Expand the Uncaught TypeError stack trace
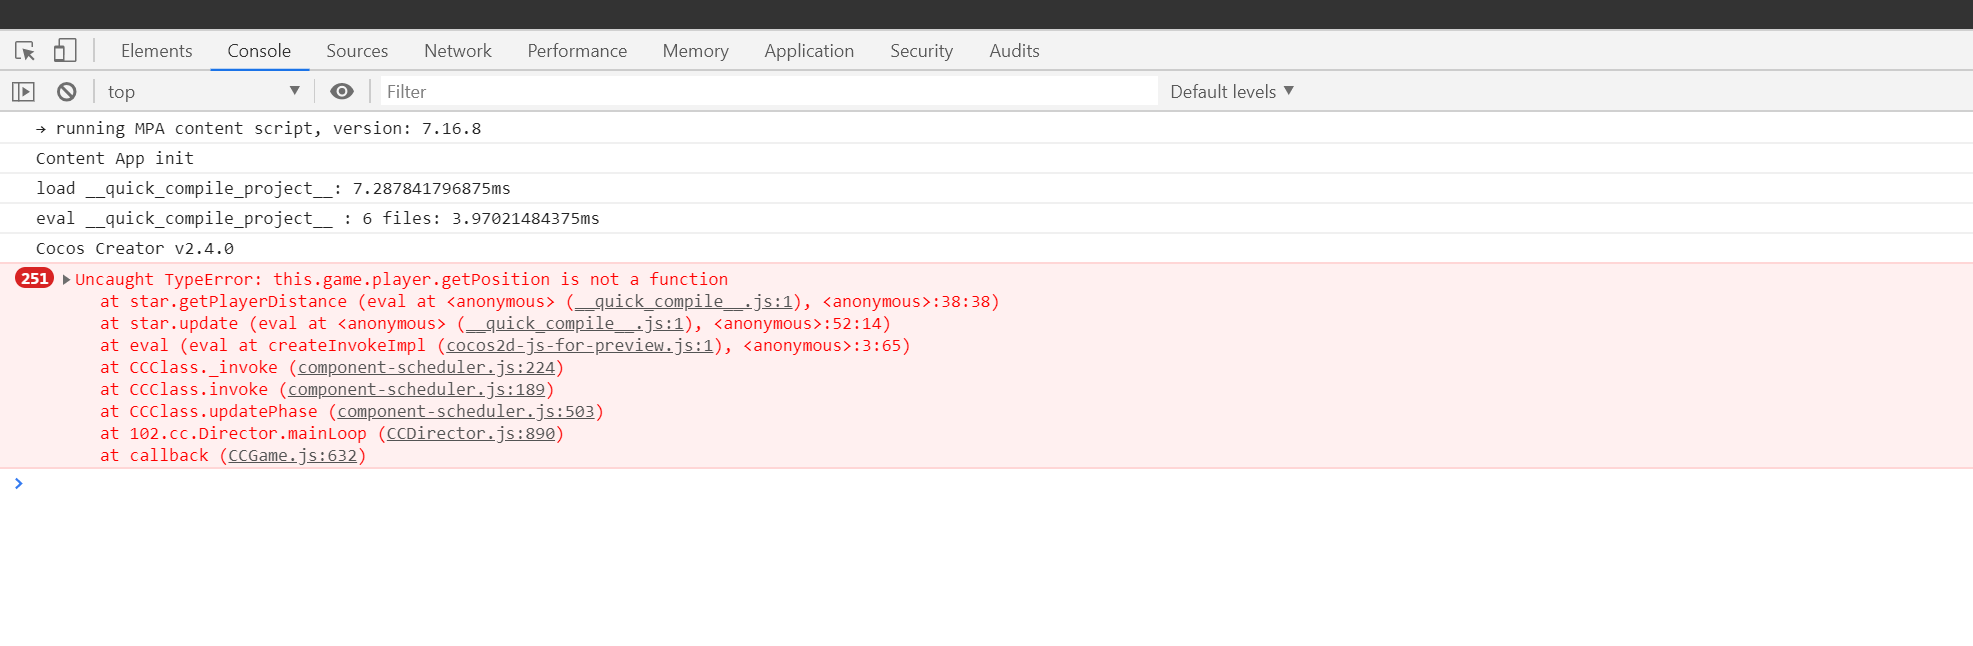The height and width of the screenshot is (646, 1973). 66,280
